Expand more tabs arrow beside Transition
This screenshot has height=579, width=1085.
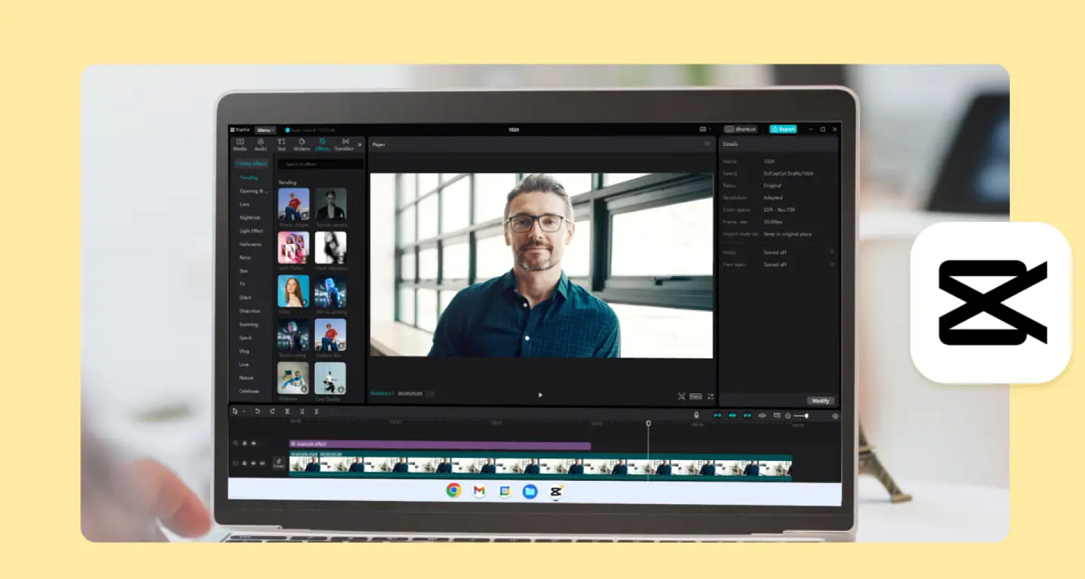(360, 145)
